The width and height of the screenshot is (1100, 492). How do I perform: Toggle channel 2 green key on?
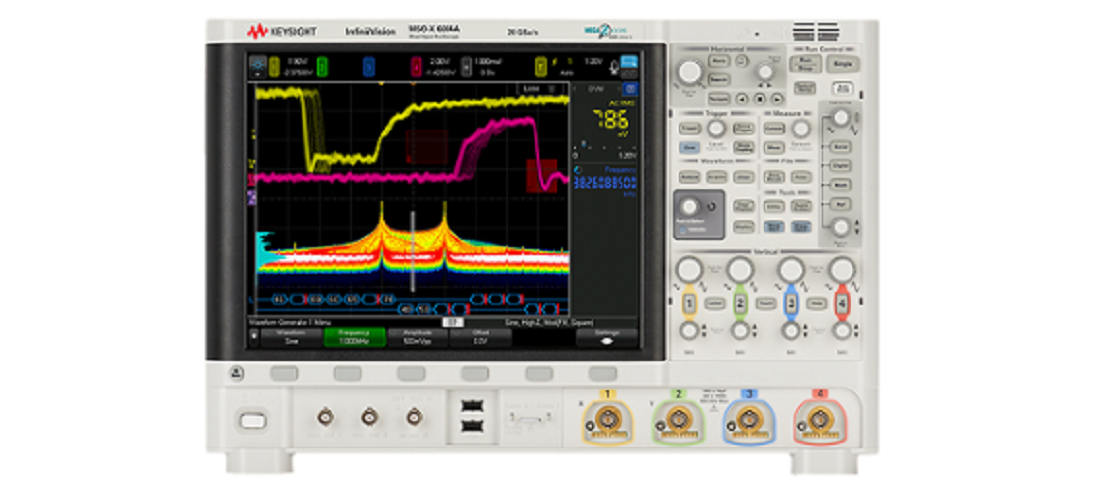click(x=740, y=303)
